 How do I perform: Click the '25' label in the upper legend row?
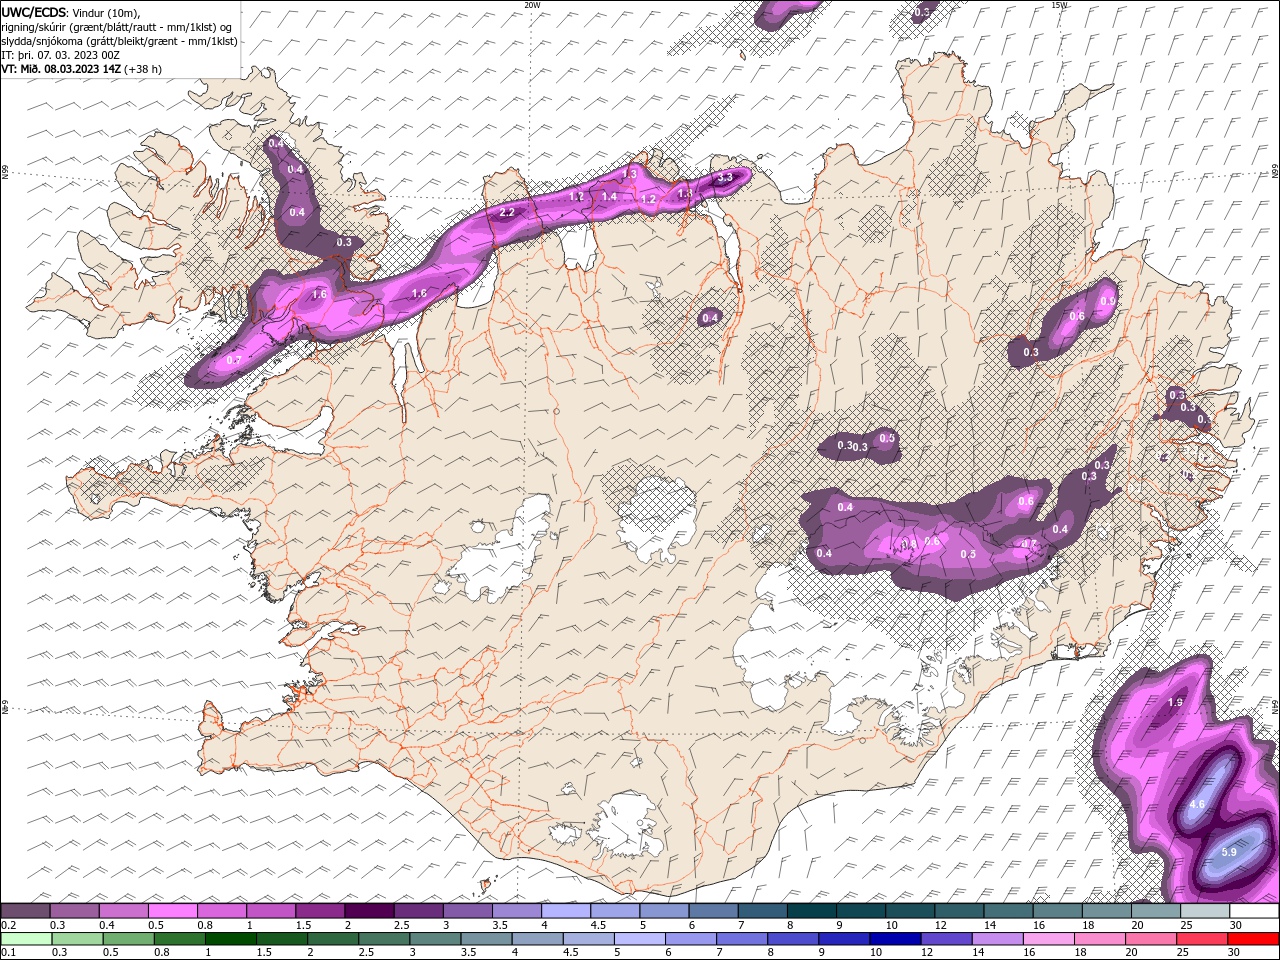pos(1185,925)
